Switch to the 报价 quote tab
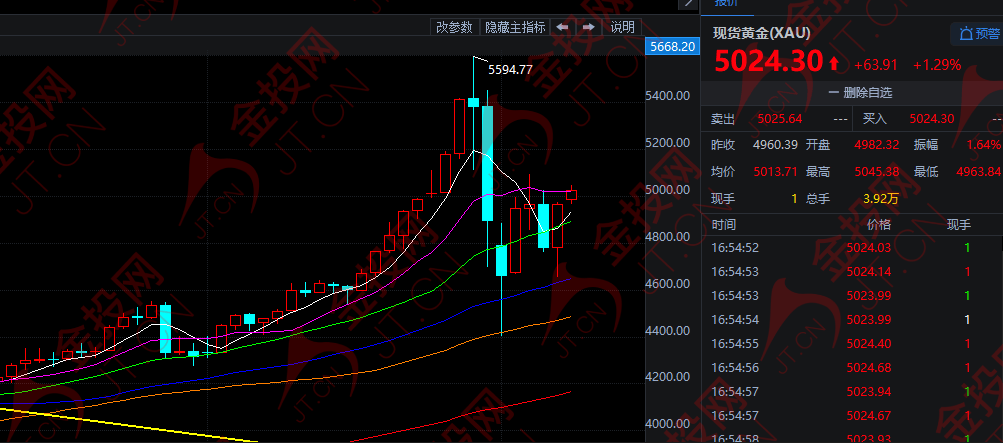 point(725,4)
